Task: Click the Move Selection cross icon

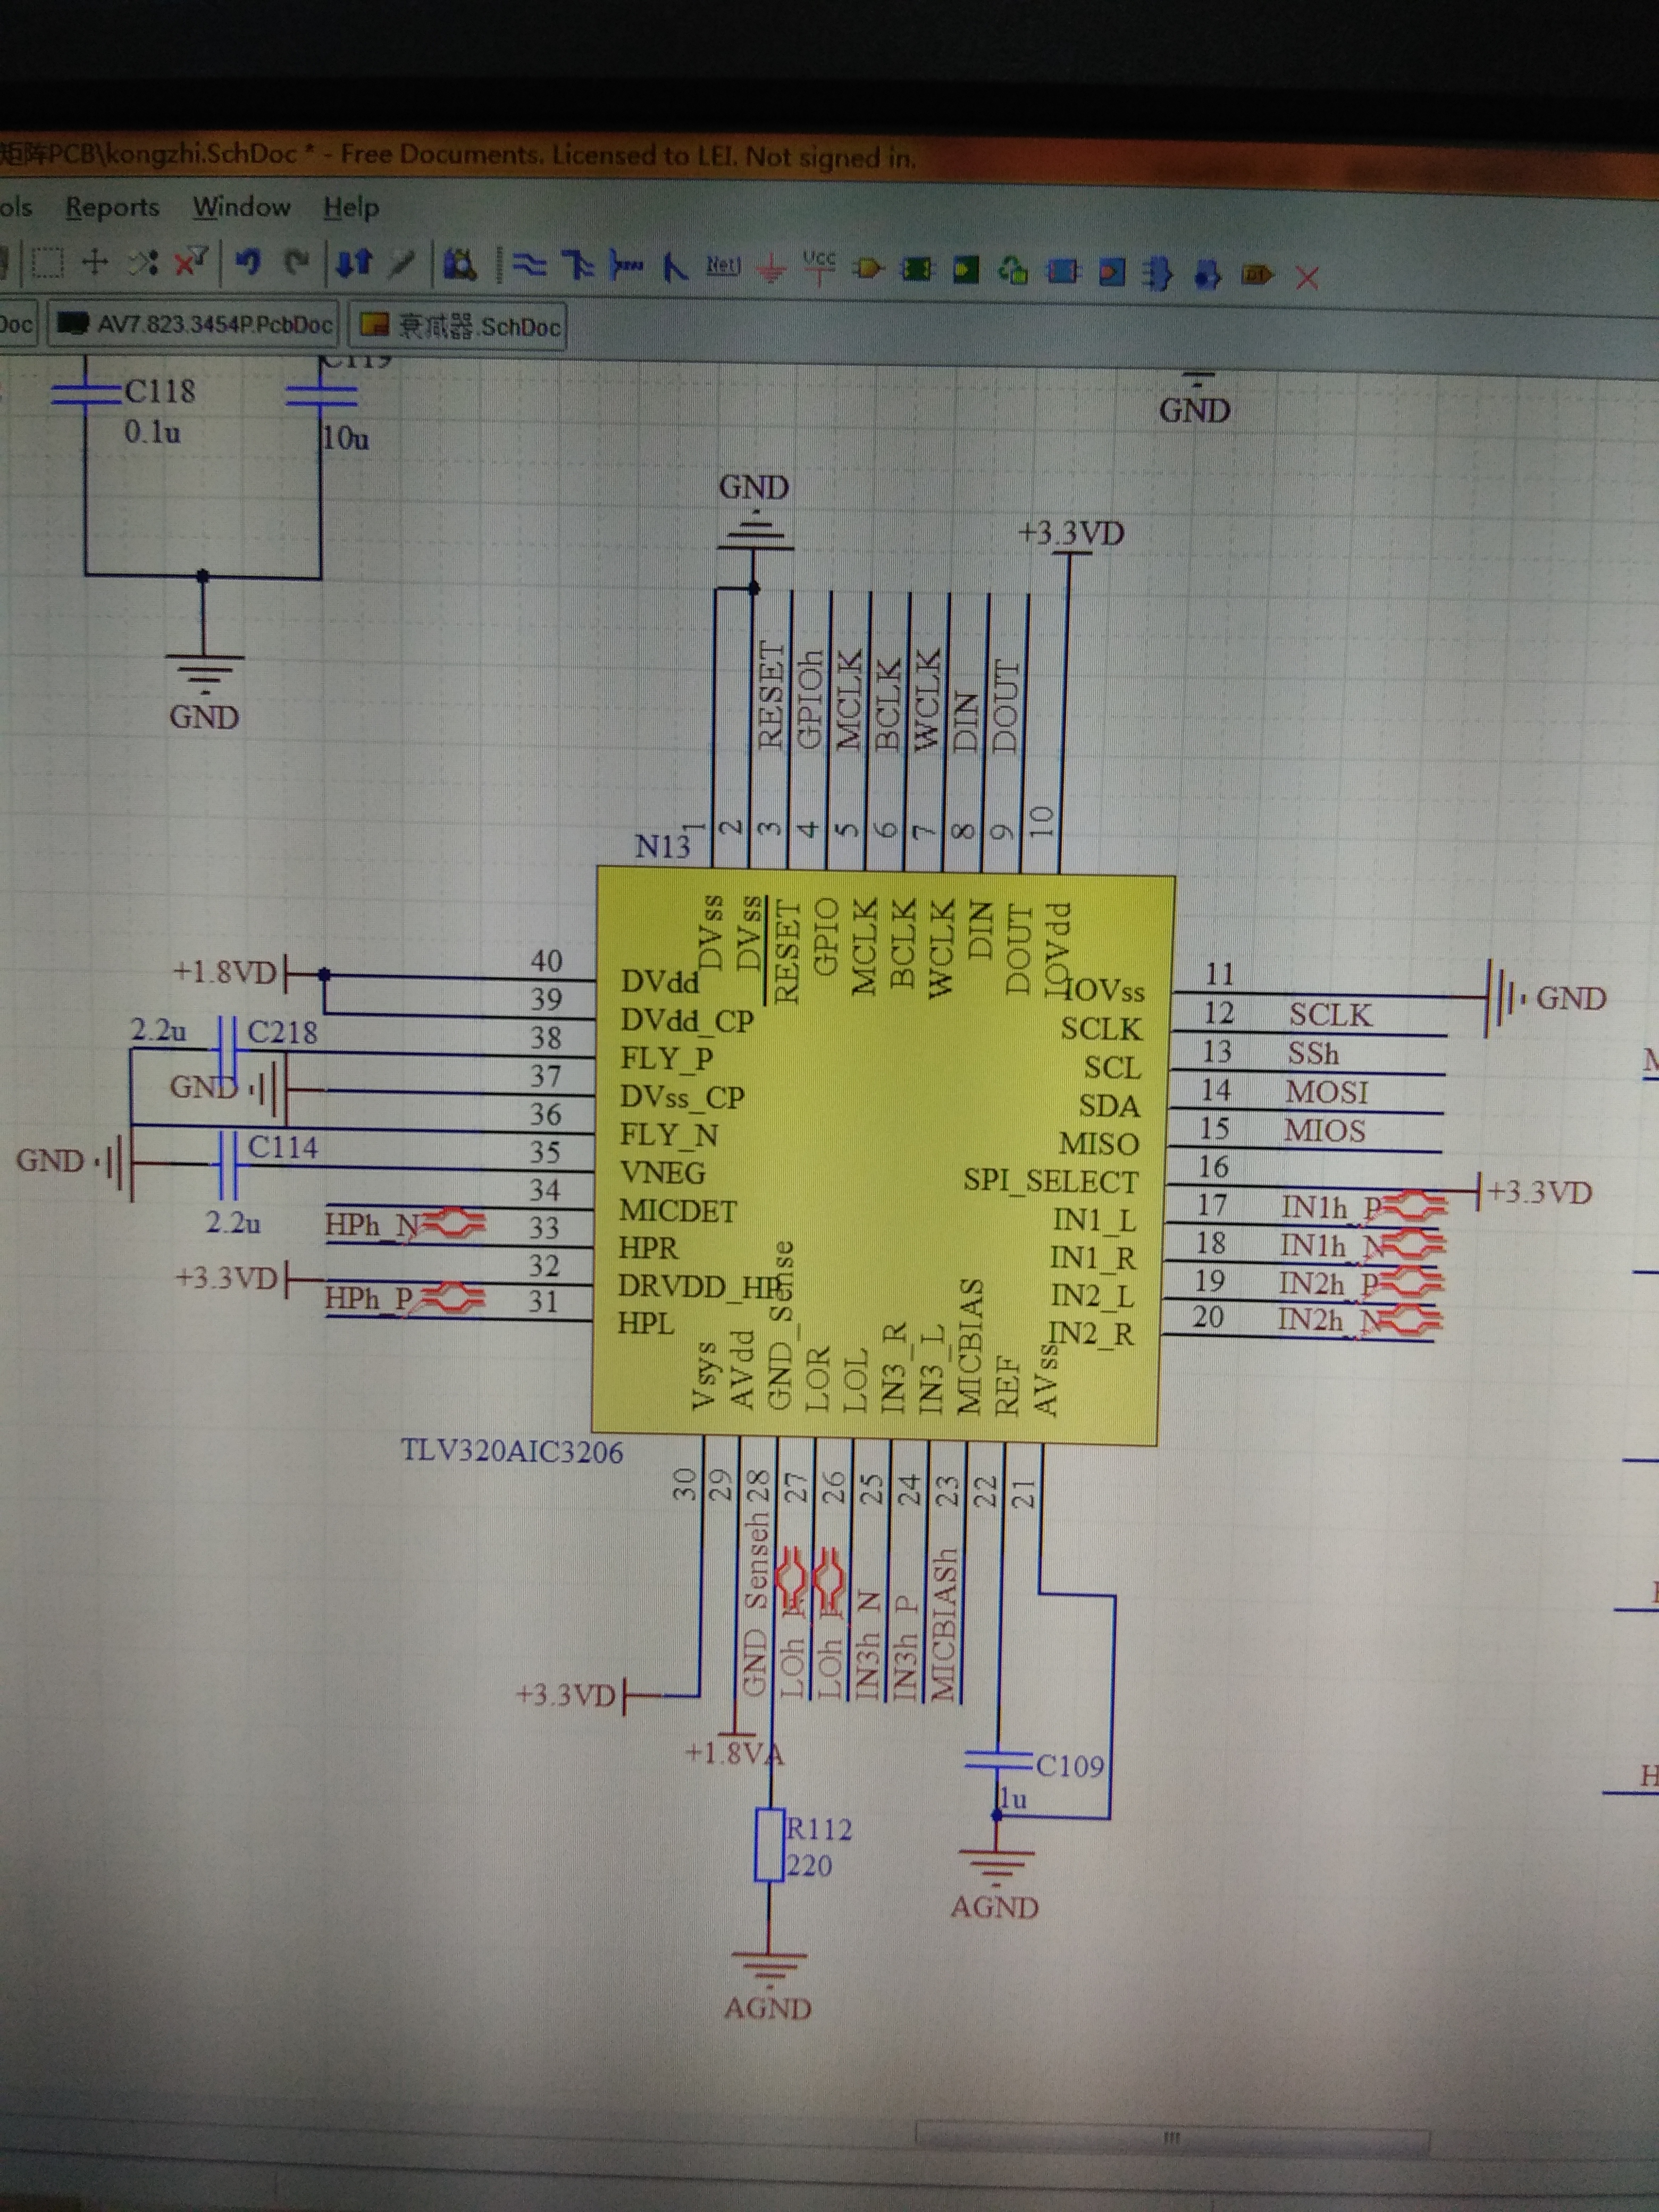Action: coord(95,262)
